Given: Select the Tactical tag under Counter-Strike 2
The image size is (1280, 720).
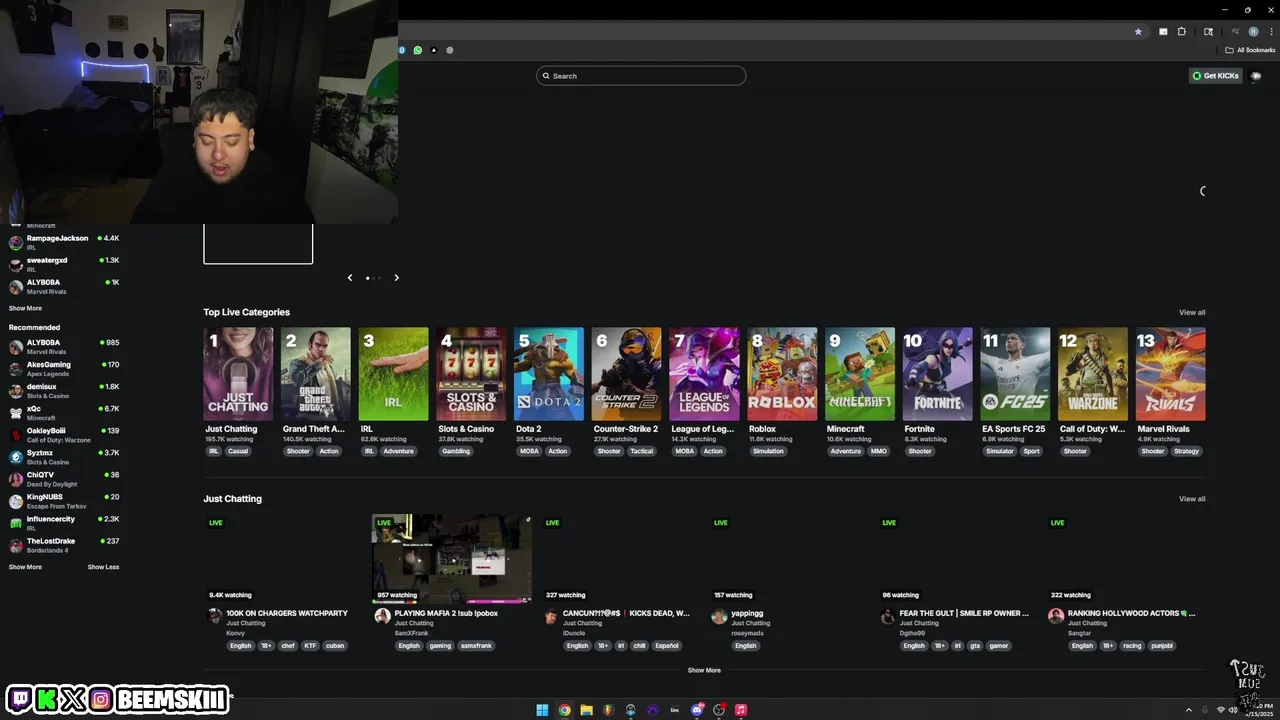Looking at the screenshot, I should pyautogui.click(x=642, y=451).
